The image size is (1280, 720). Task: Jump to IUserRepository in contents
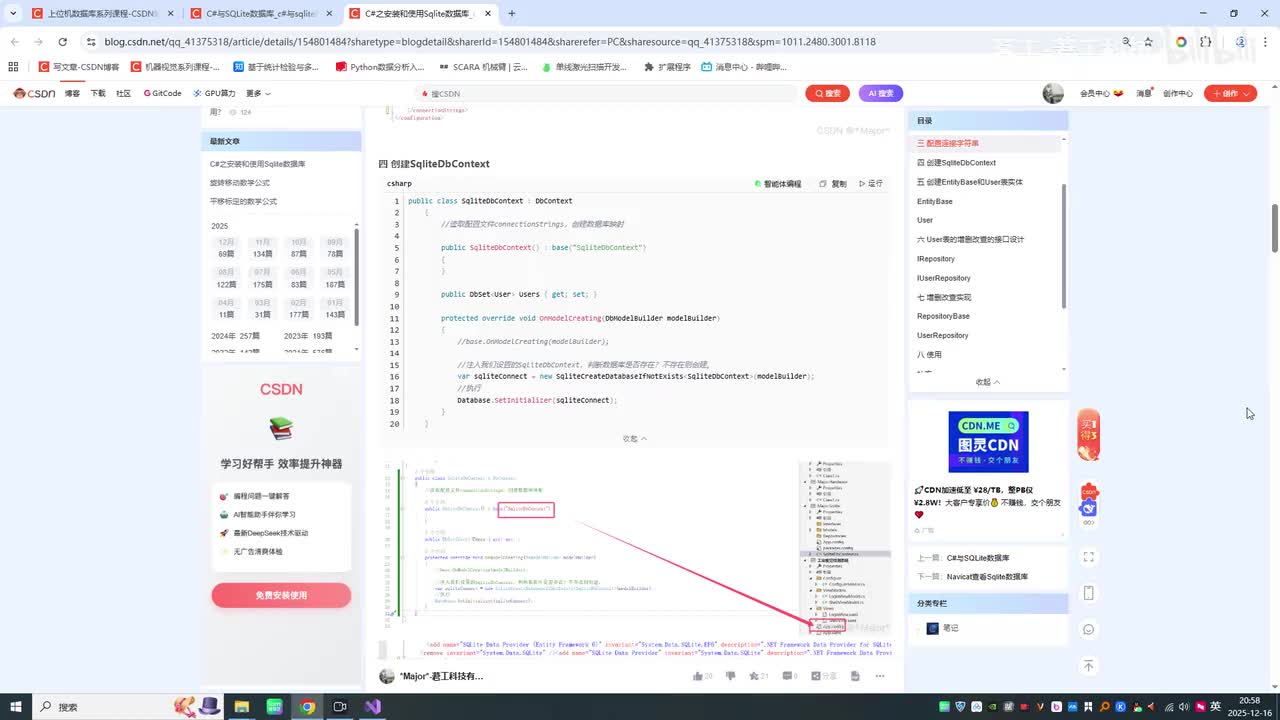(x=944, y=278)
